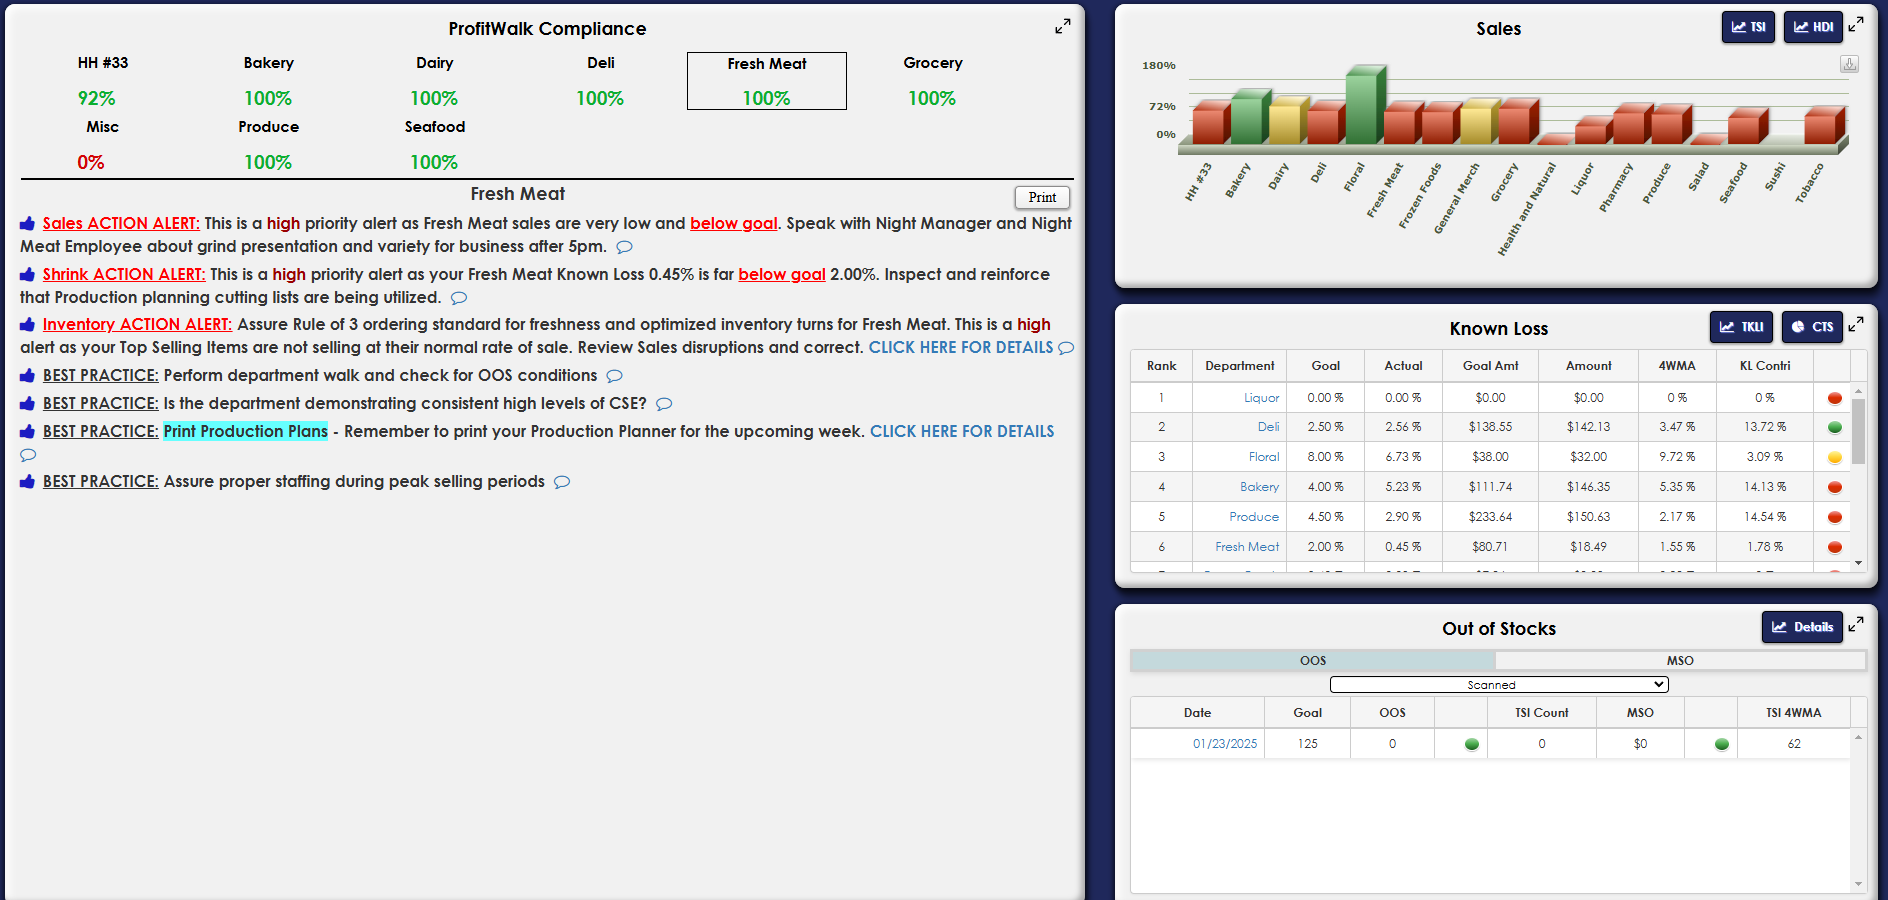Click the Known Loss table scrollbar down arrow
The image size is (1888, 900).
1858,563
